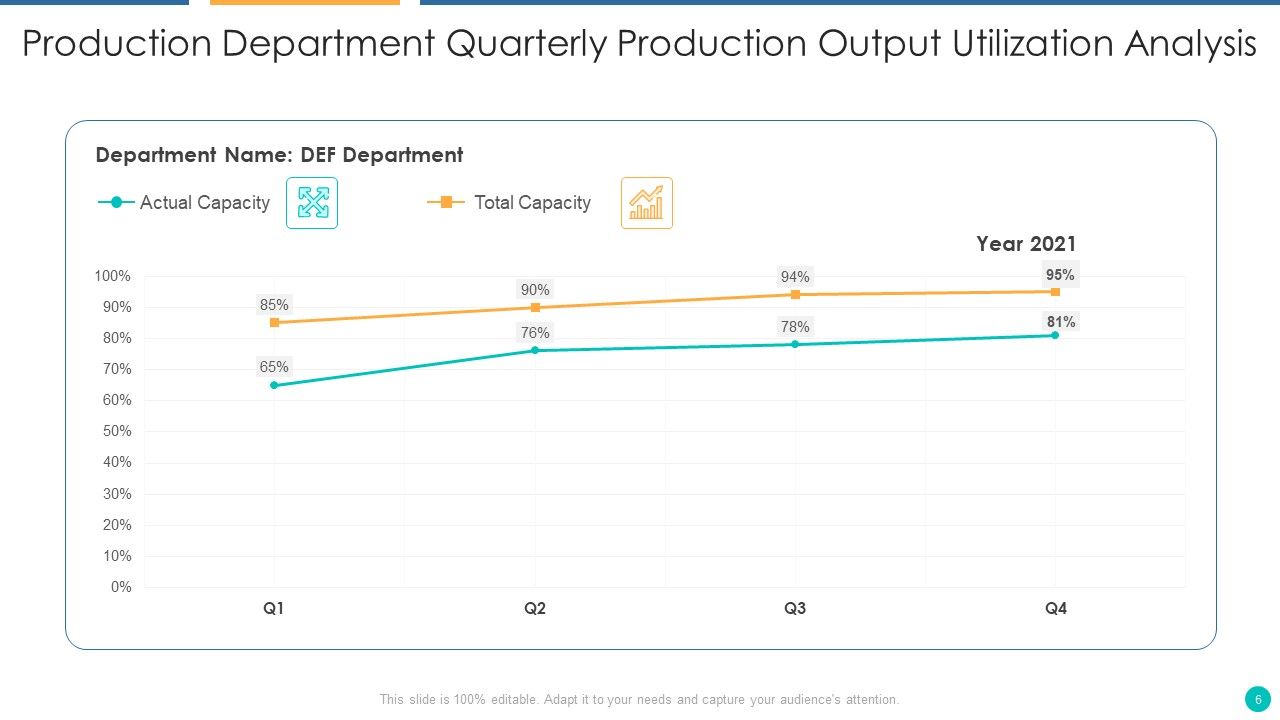Select the slide title text
This screenshot has height=720, width=1280.
click(x=639, y=44)
